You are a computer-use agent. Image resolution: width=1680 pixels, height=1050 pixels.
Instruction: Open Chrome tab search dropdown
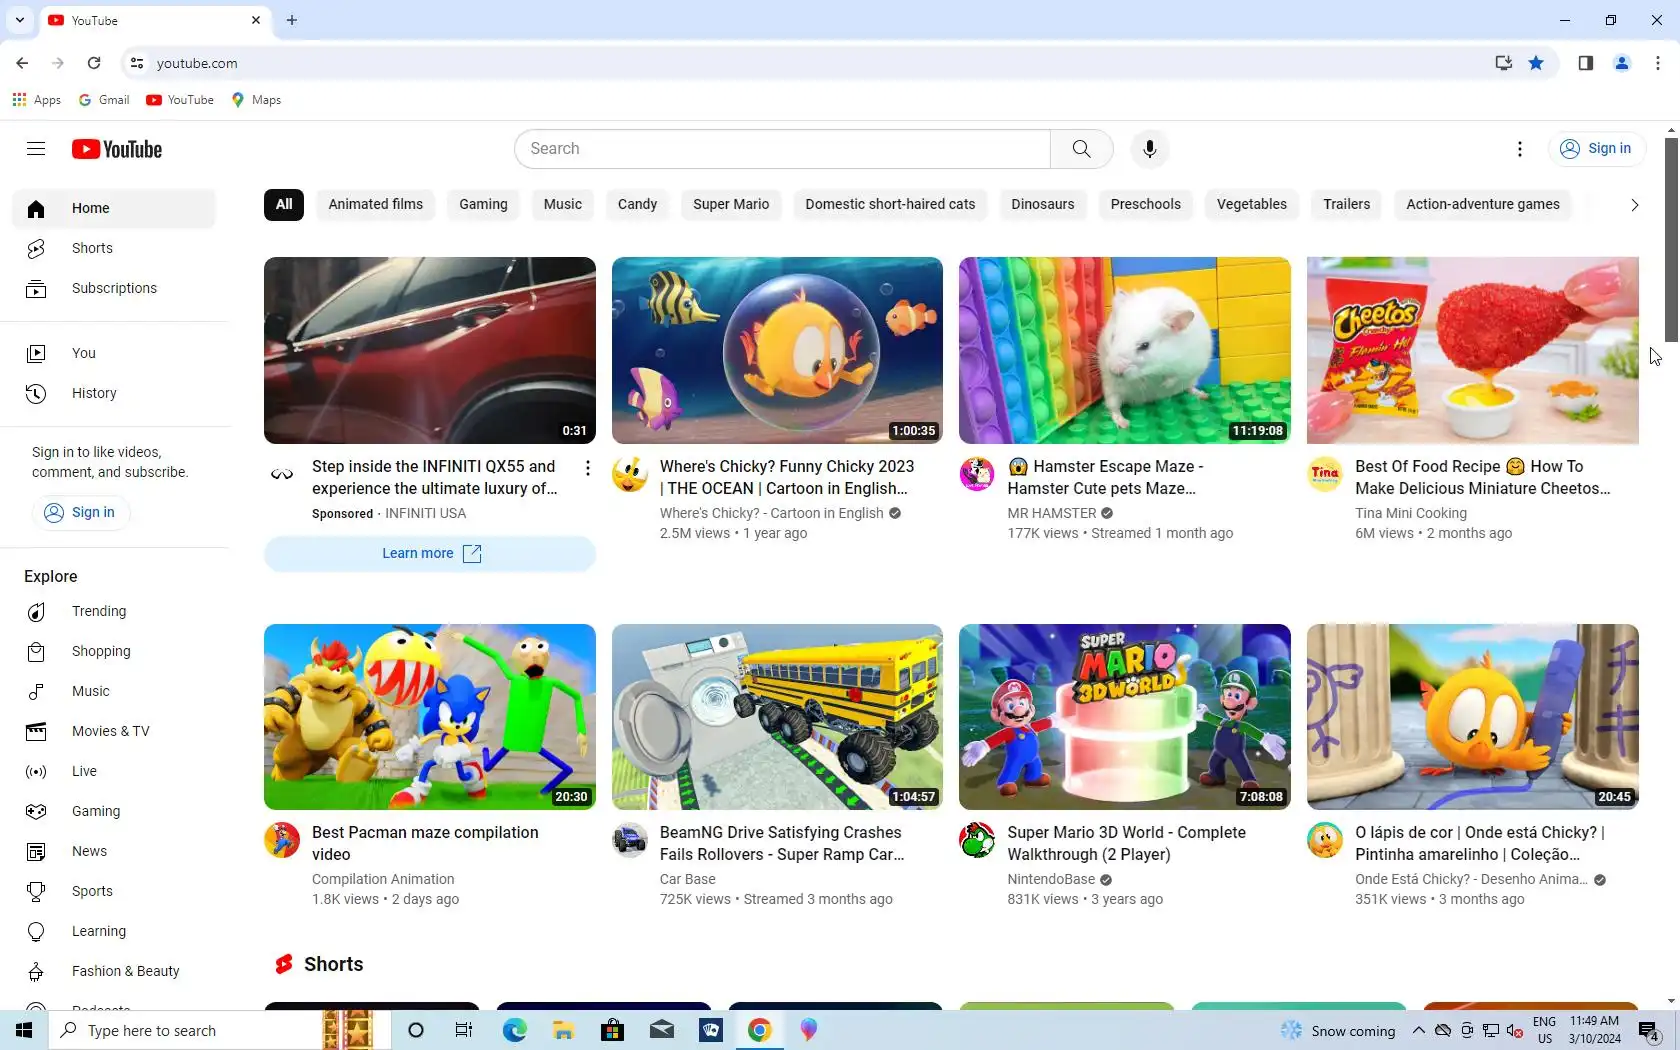click(19, 20)
